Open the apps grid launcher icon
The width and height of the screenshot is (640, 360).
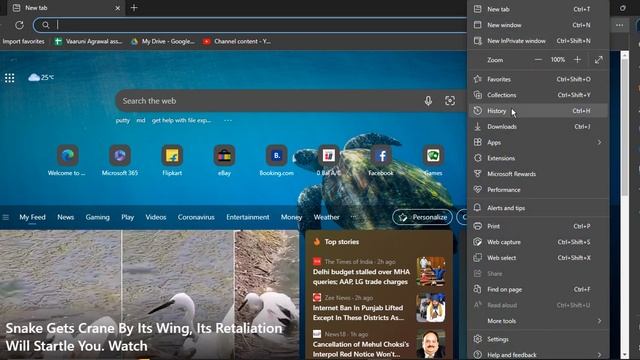9,78
